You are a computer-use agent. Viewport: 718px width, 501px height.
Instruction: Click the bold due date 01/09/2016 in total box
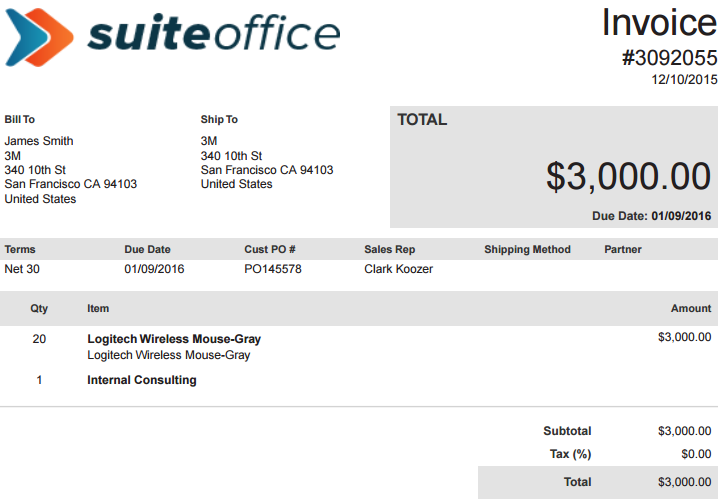point(681,216)
